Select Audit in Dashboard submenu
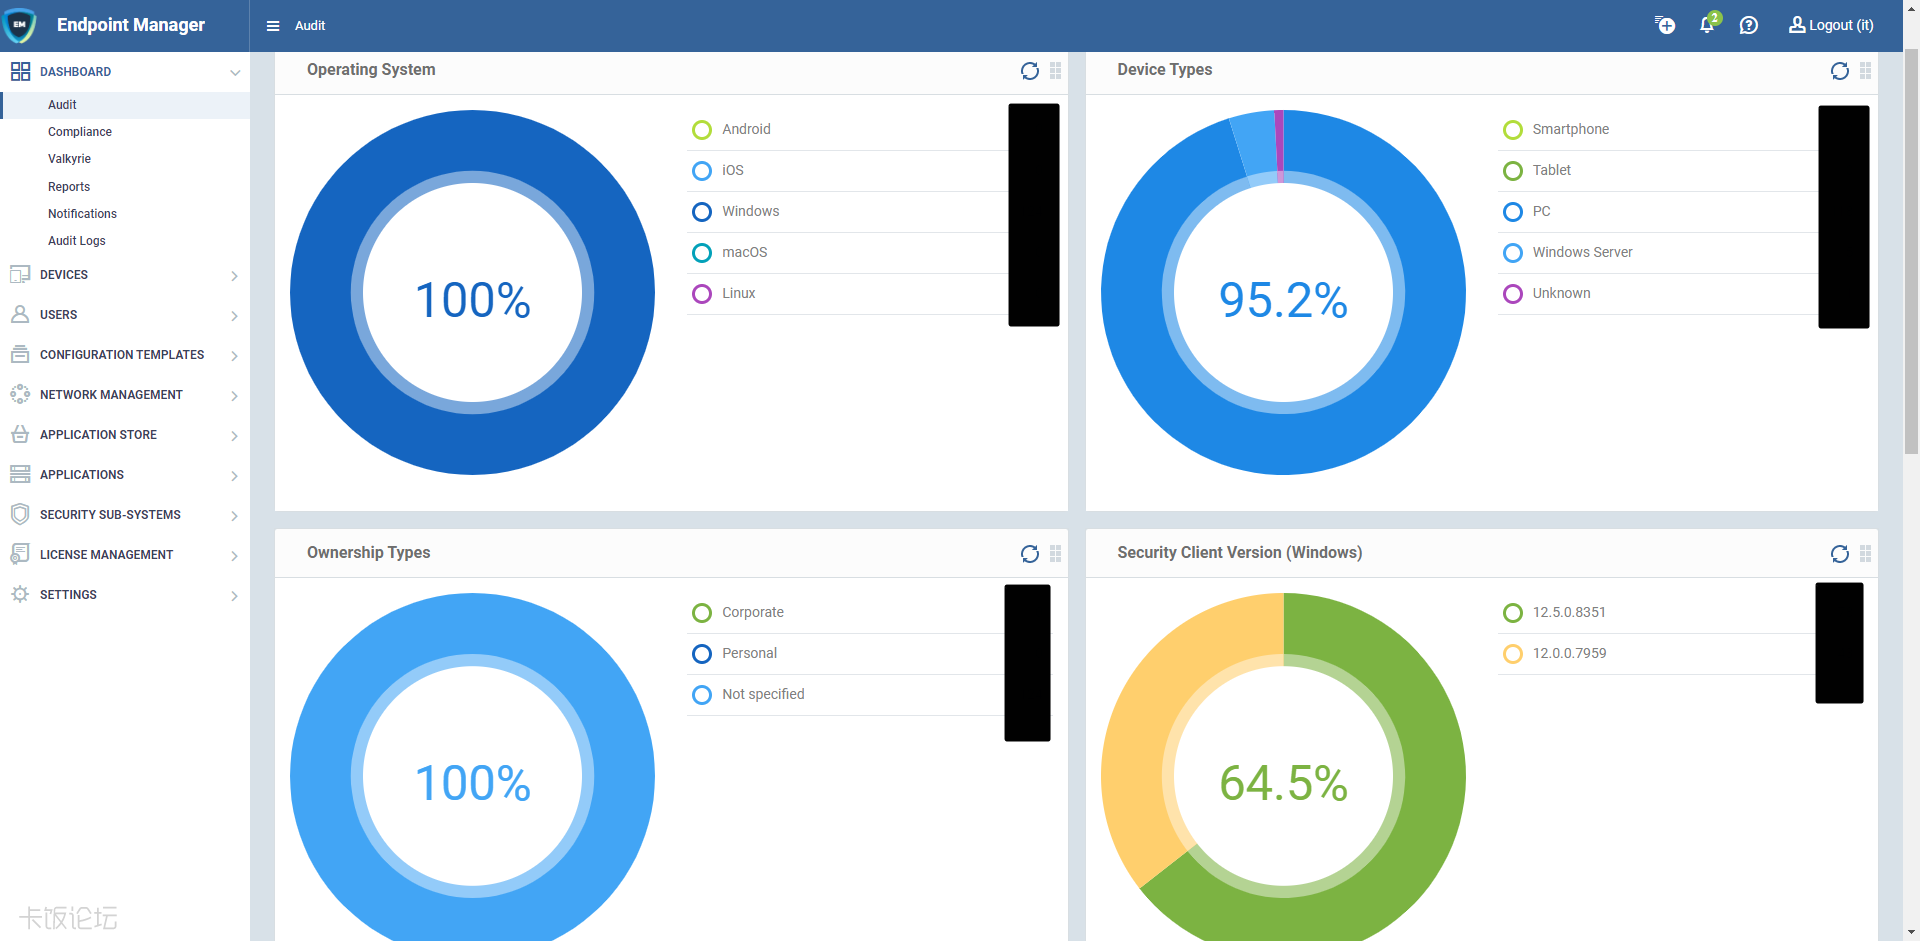The width and height of the screenshot is (1920, 941). point(62,105)
